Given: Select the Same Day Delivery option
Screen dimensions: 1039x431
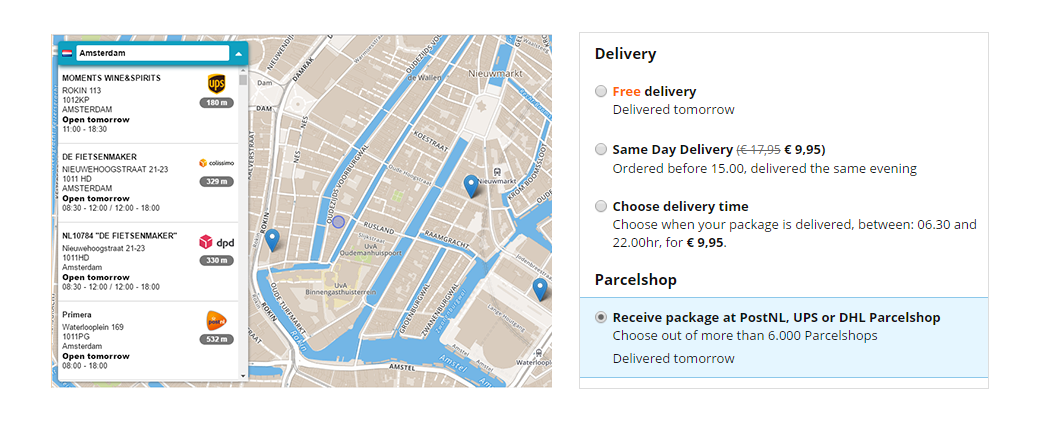Looking at the screenshot, I should [x=601, y=149].
